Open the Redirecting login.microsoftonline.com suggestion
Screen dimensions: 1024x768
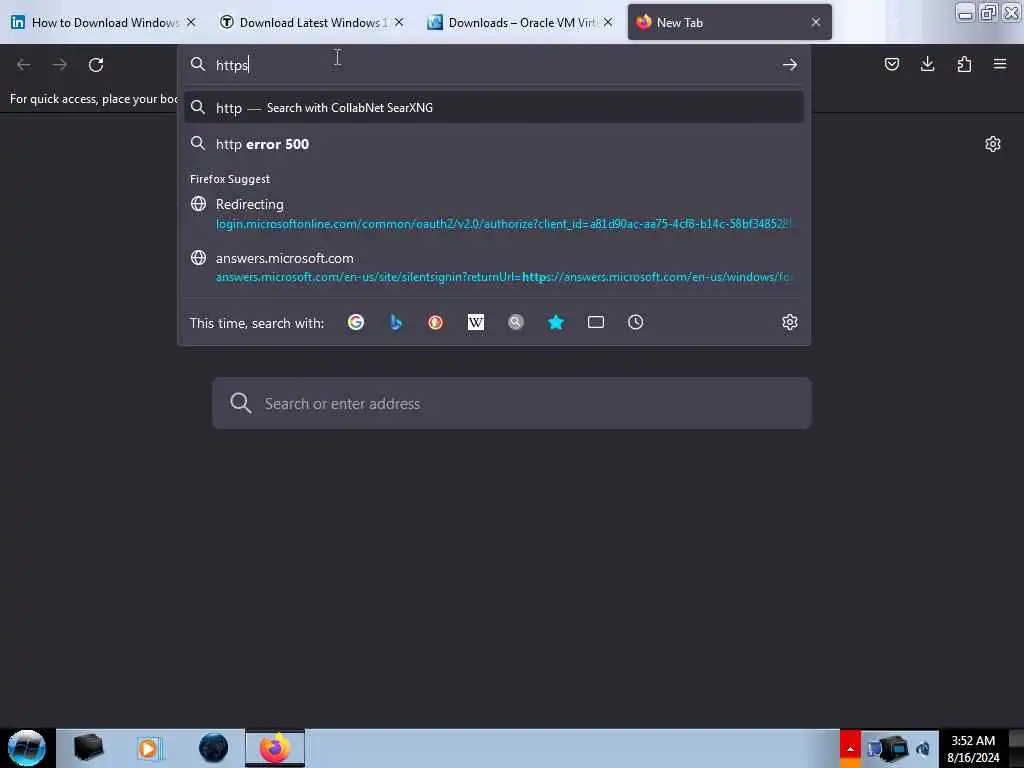(x=494, y=214)
